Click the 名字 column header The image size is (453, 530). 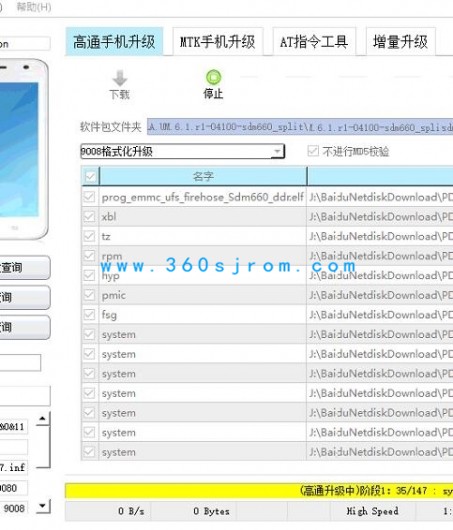tap(203, 176)
